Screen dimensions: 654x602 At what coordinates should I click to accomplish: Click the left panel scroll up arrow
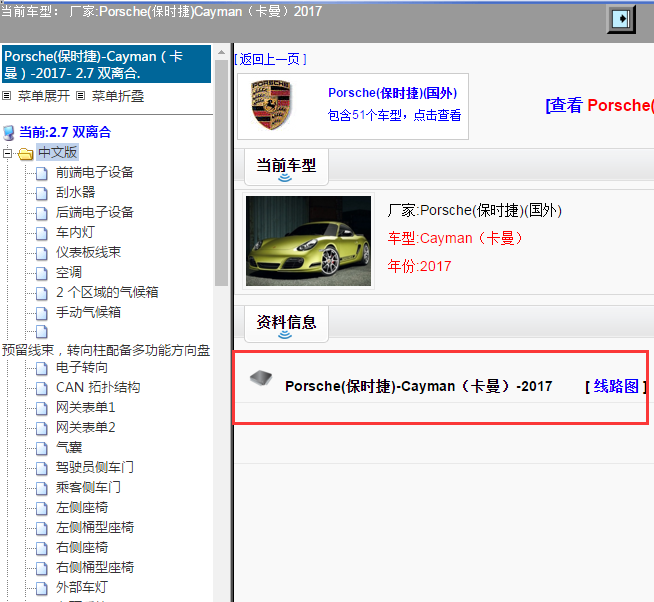(221, 52)
